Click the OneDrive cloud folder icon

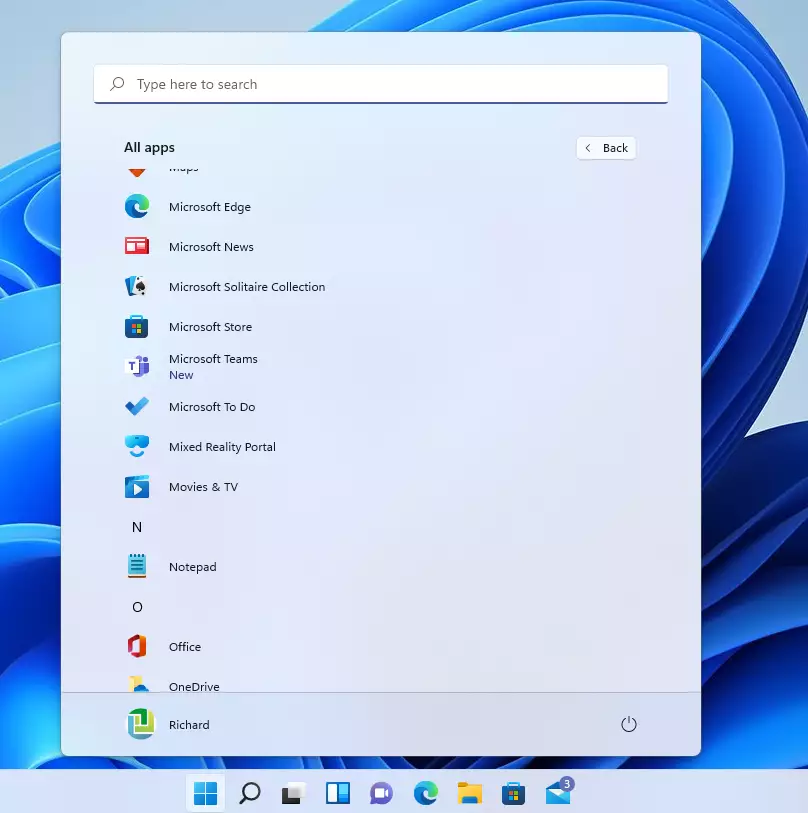(x=138, y=684)
